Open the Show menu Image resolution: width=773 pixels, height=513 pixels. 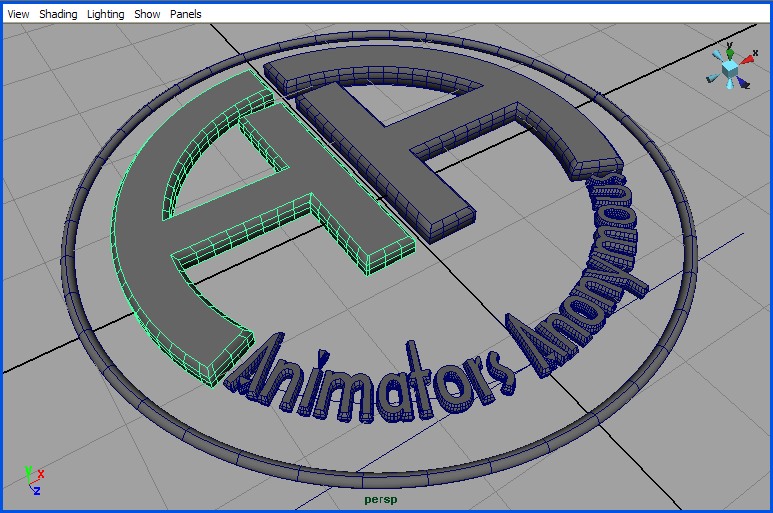tap(147, 14)
